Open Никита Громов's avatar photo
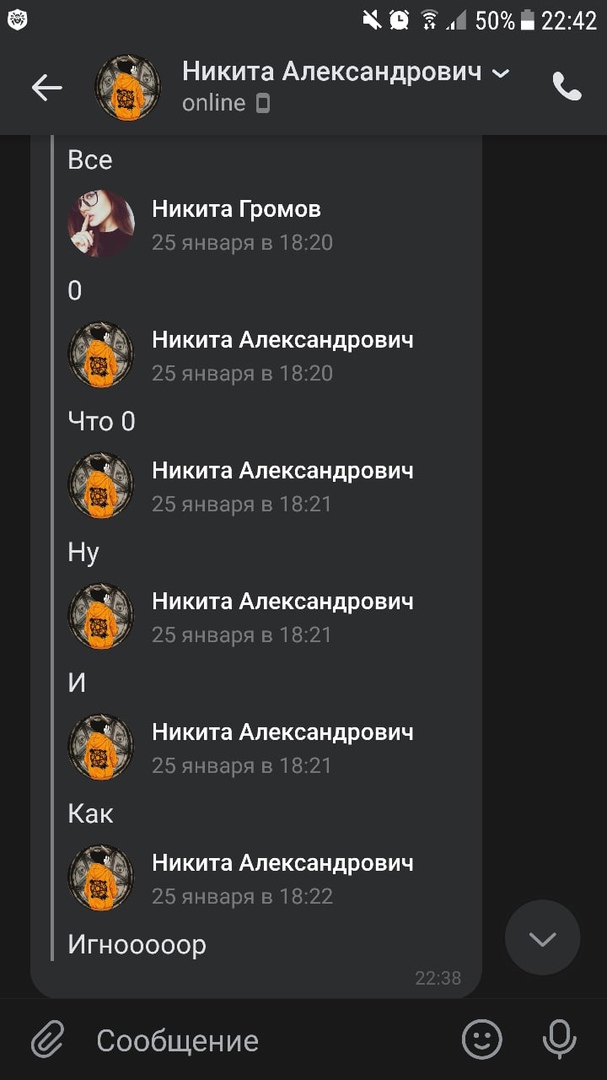The height and width of the screenshot is (1080, 607). pyautogui.click(x=101, y=224)
